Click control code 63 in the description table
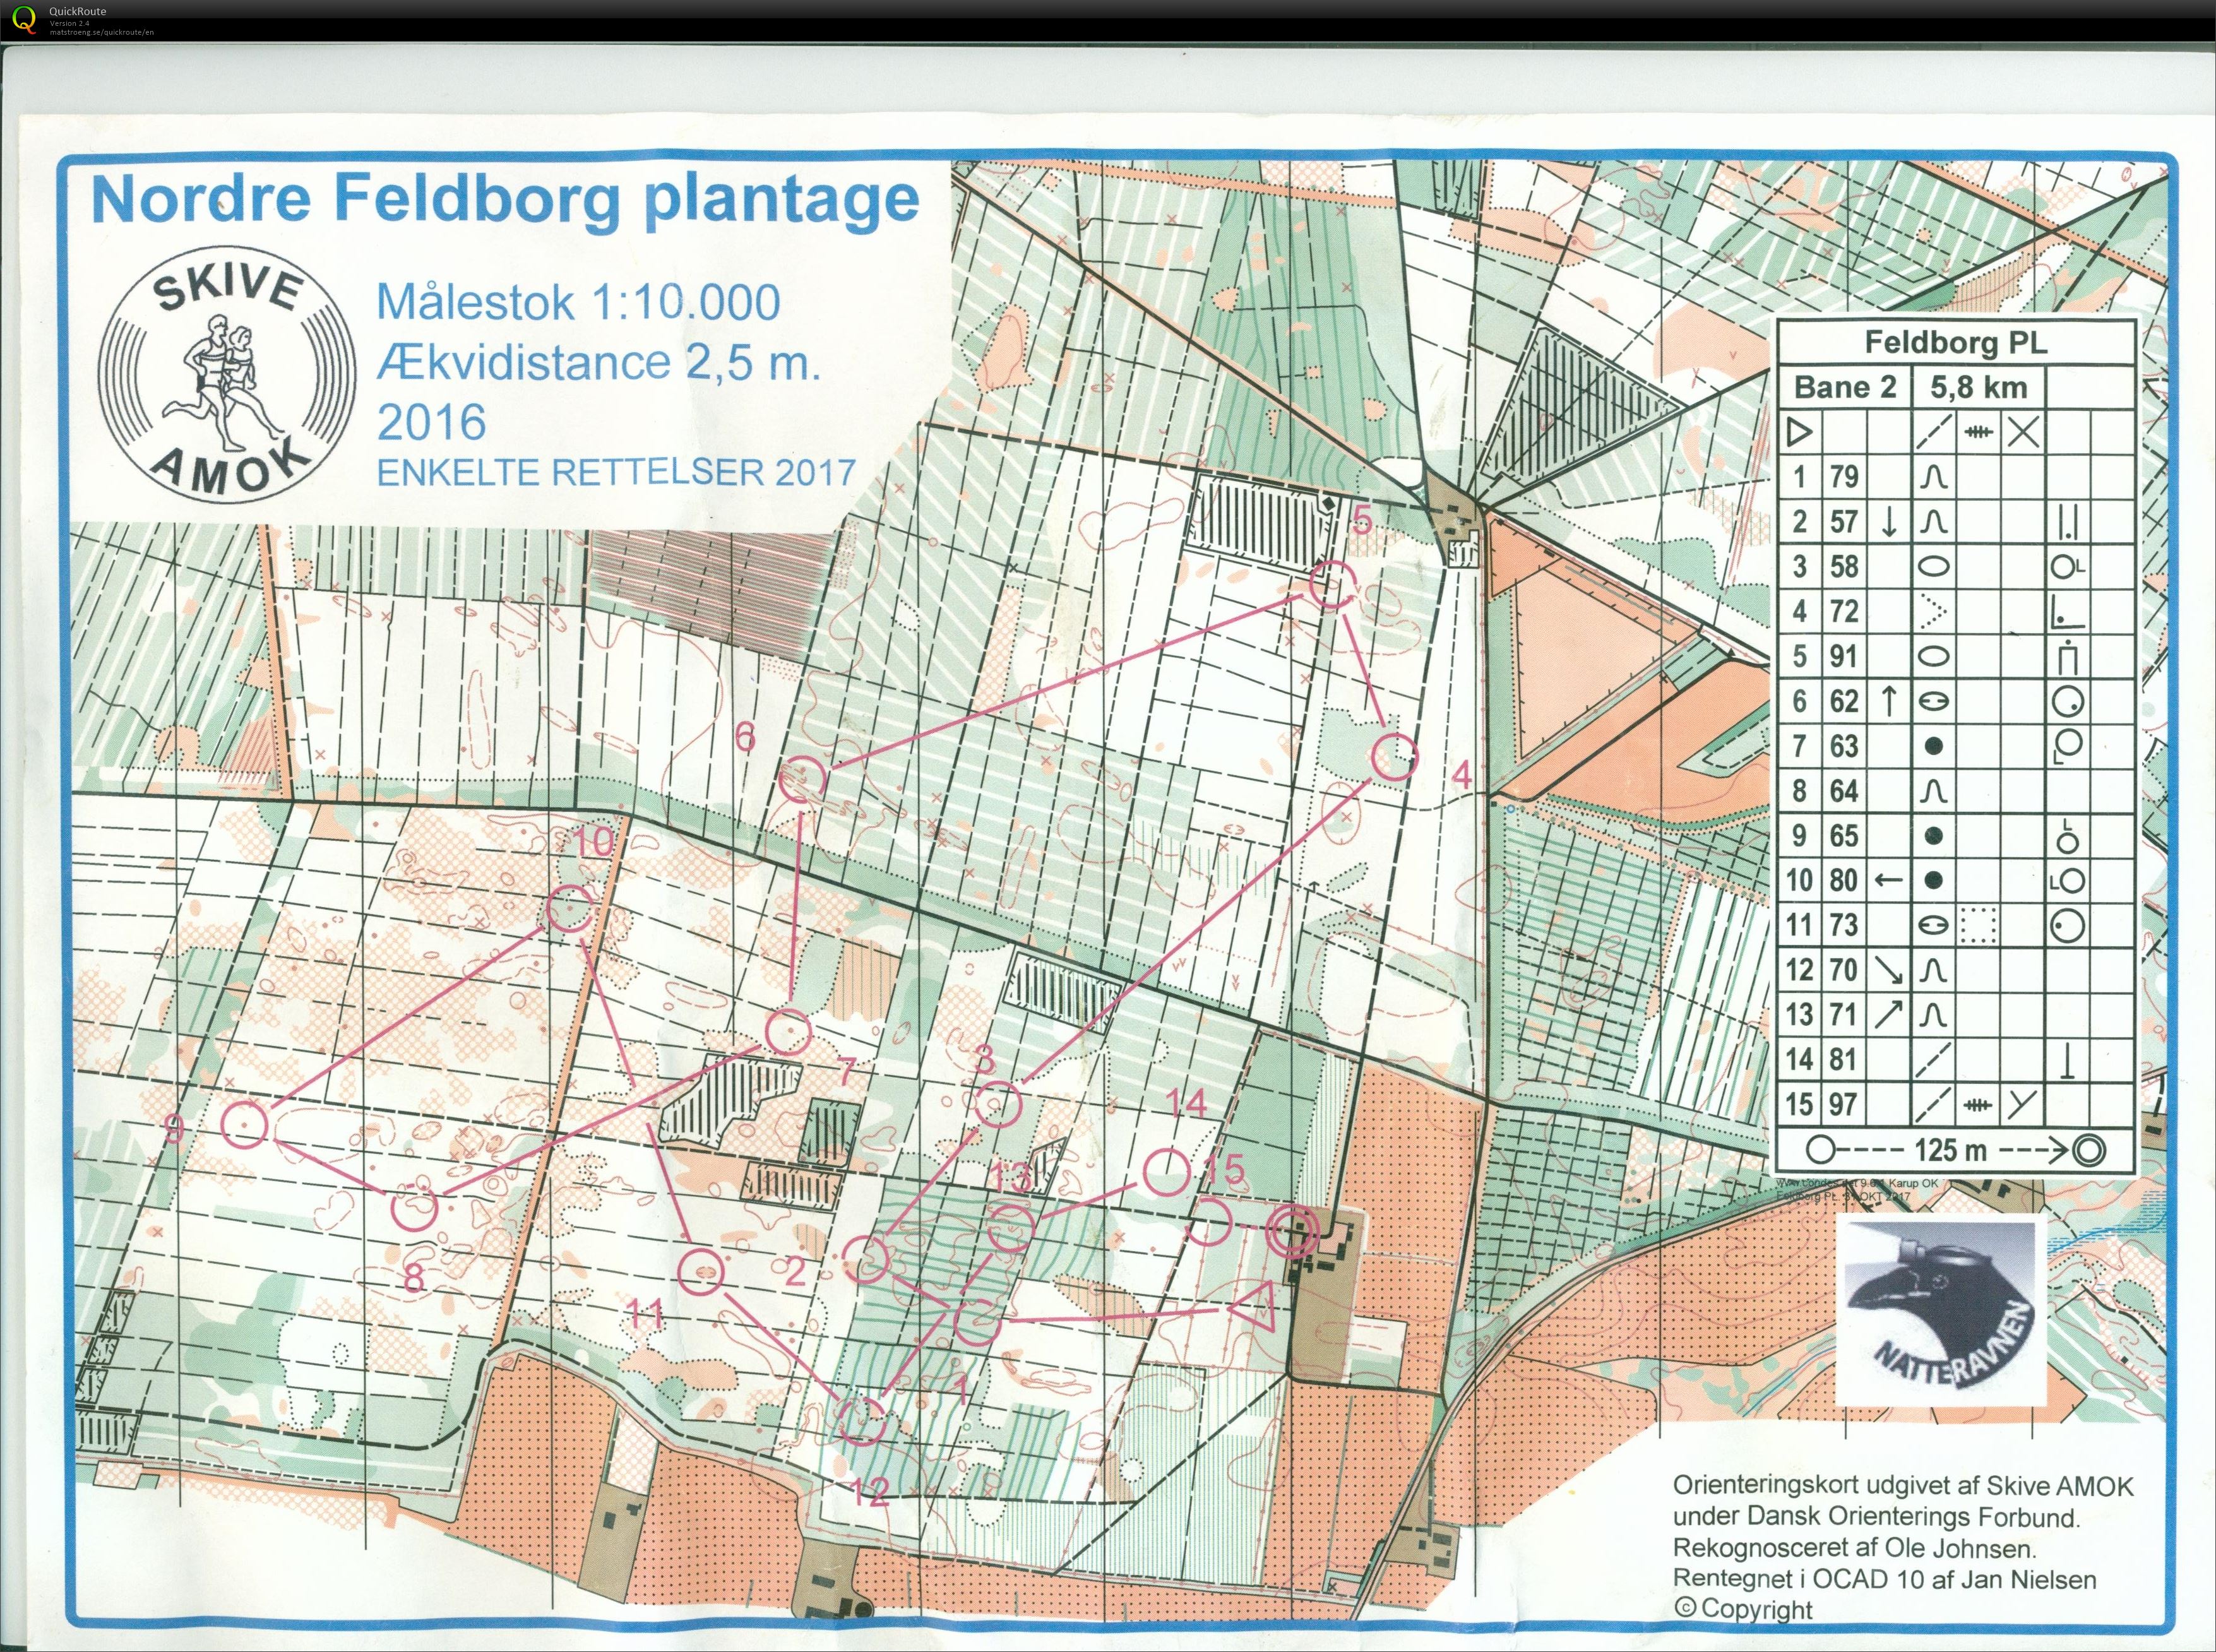This screenshot has width=2216, height=1652. click(x=1844, y=746)
